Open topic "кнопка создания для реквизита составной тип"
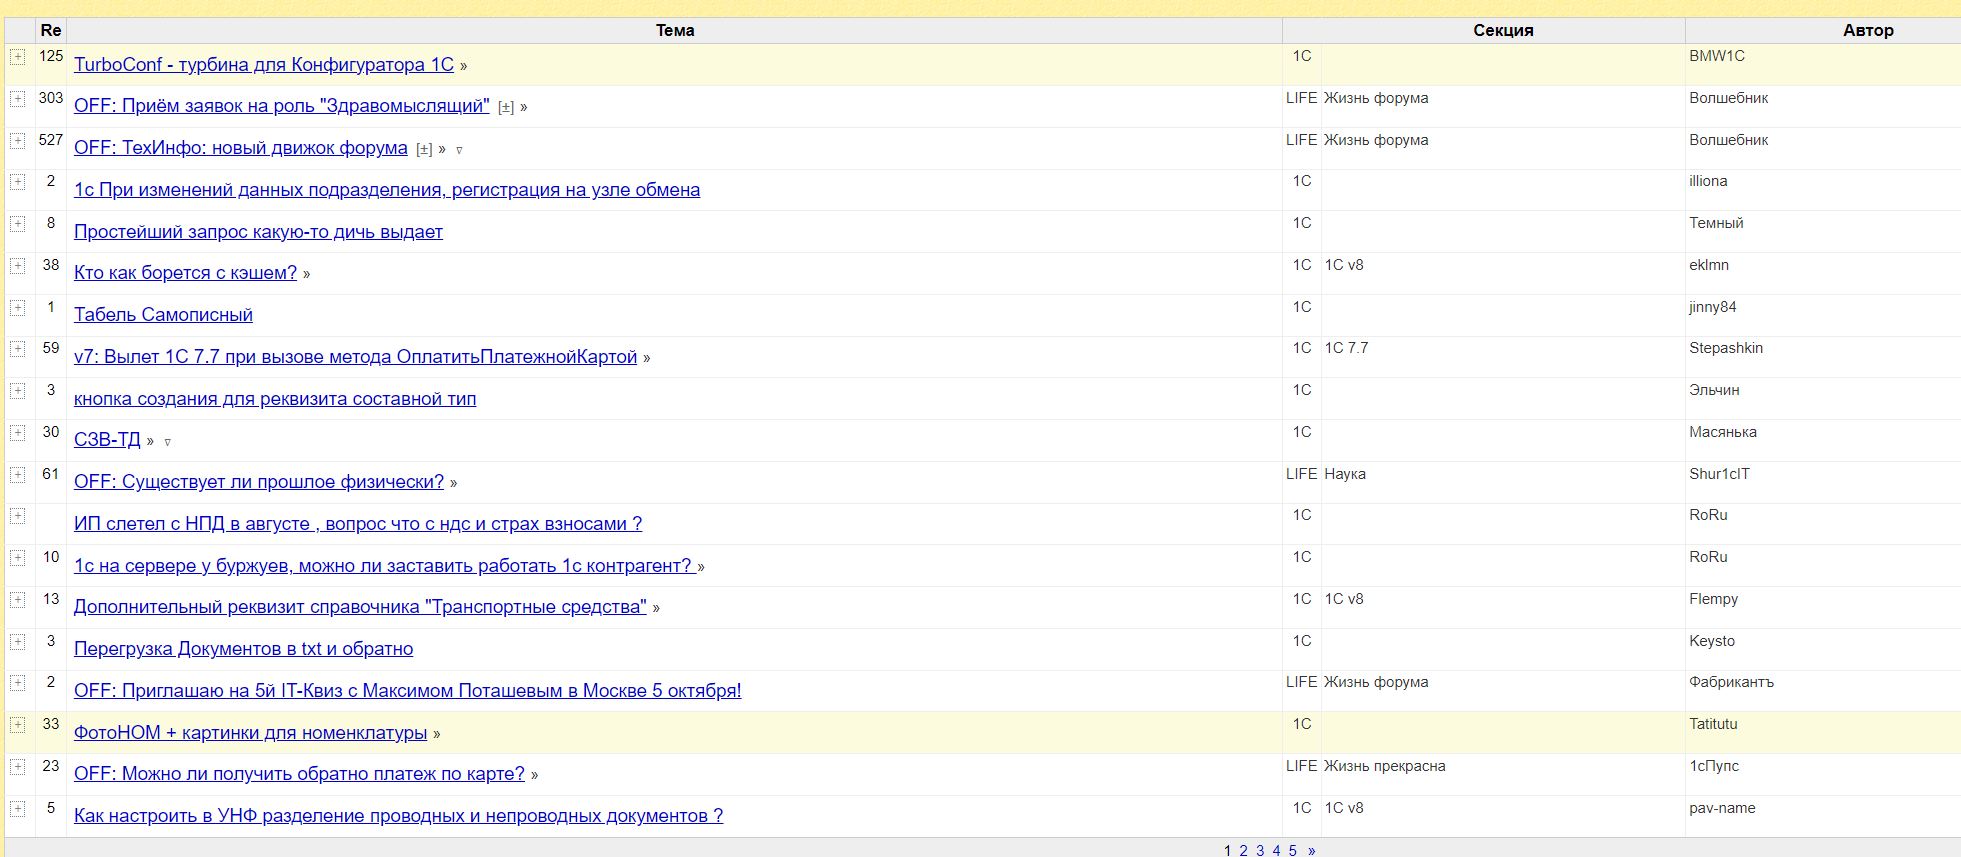This screenshot has width=1961, height=857. pyautogui.click(x=275, y=399)
